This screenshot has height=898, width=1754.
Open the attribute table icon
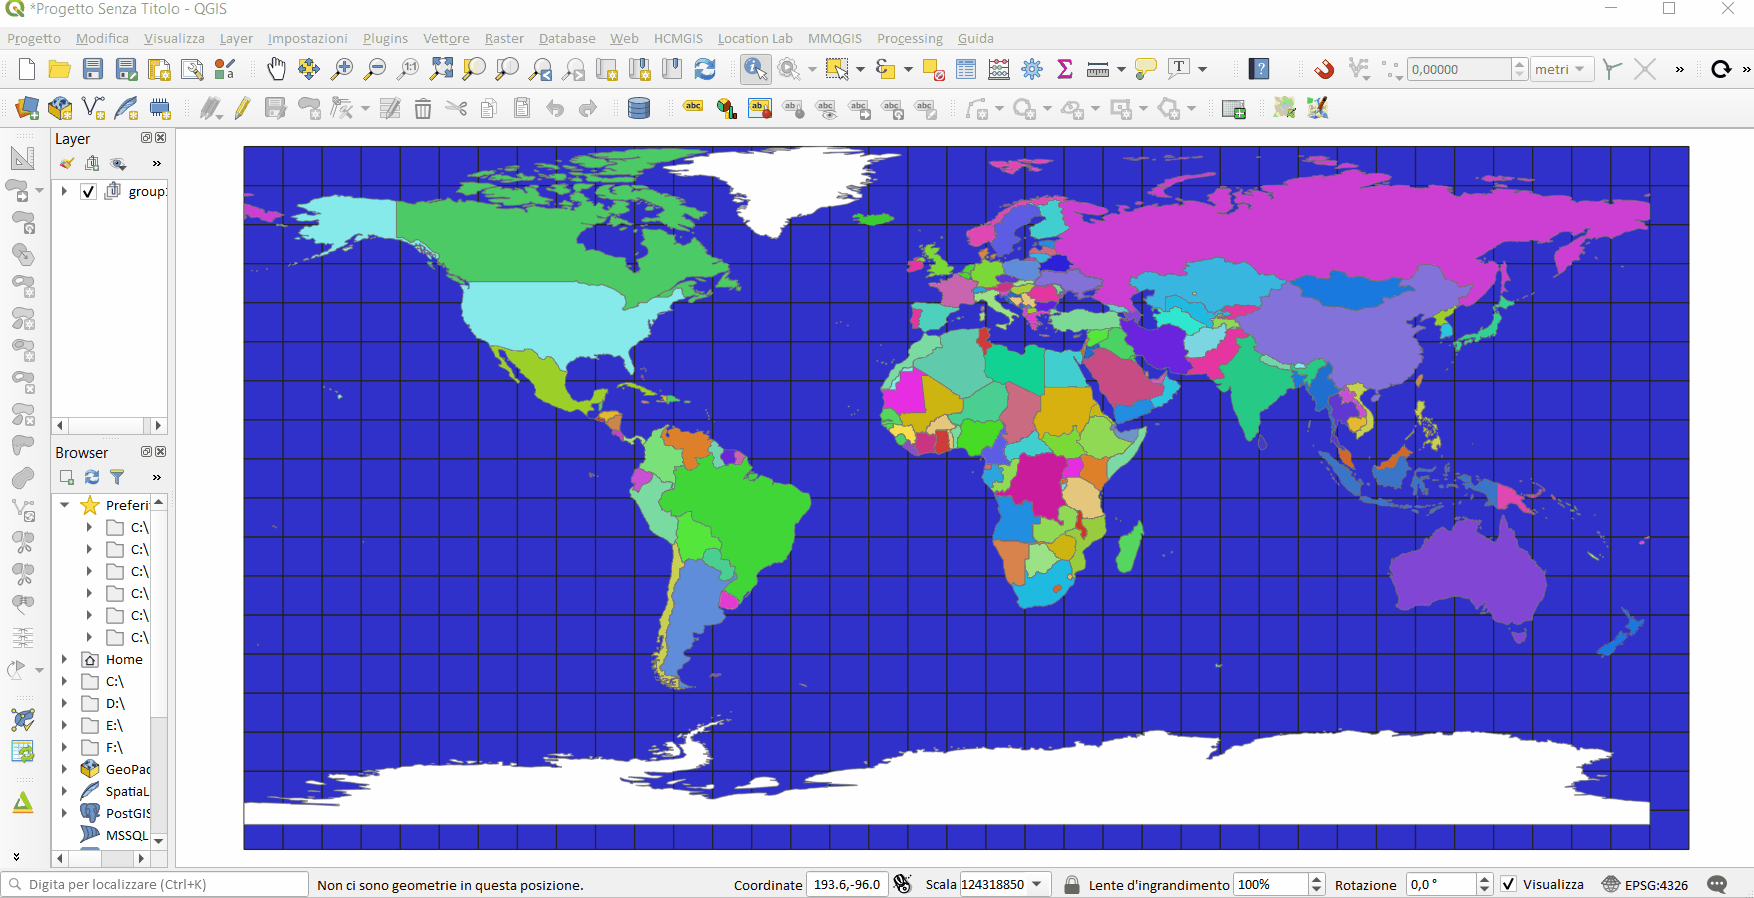coord(965,69)
